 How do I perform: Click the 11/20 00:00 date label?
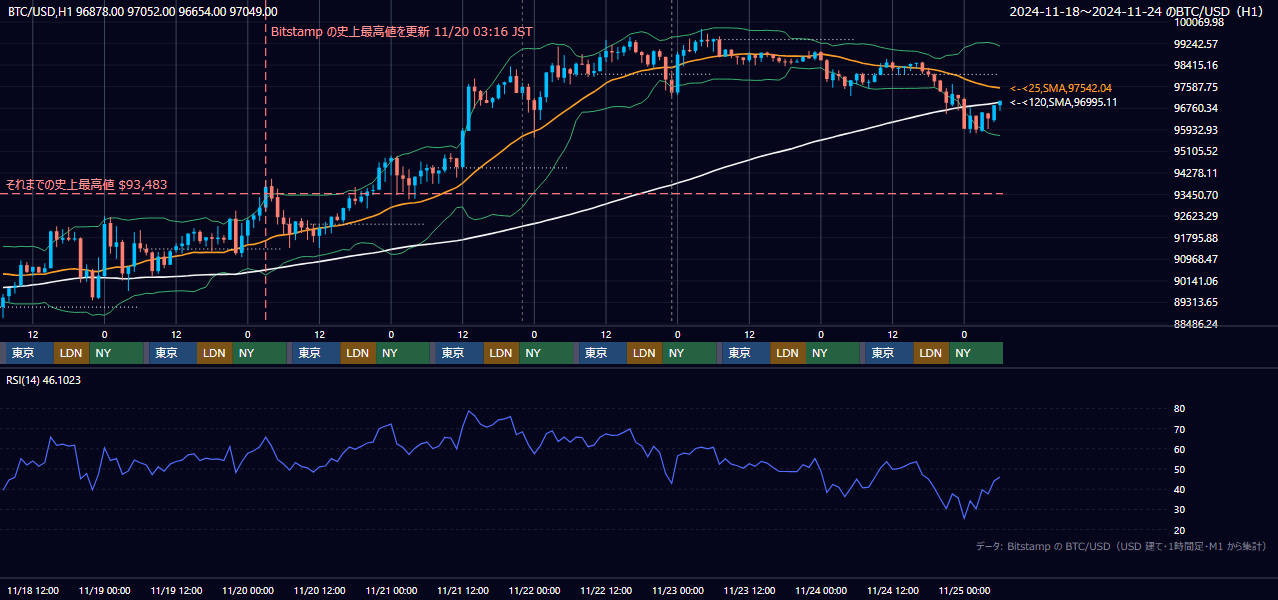[x=248, y=590]
